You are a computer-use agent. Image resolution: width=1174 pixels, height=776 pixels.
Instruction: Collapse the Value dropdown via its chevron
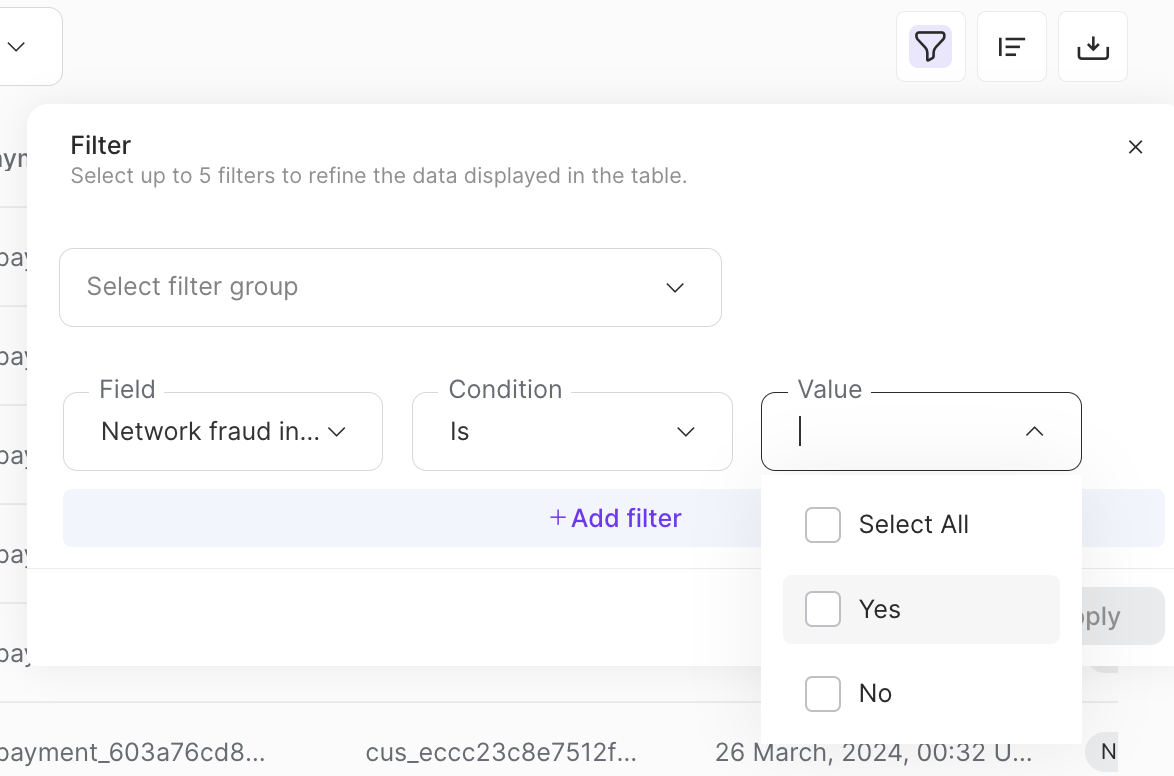1035,431
